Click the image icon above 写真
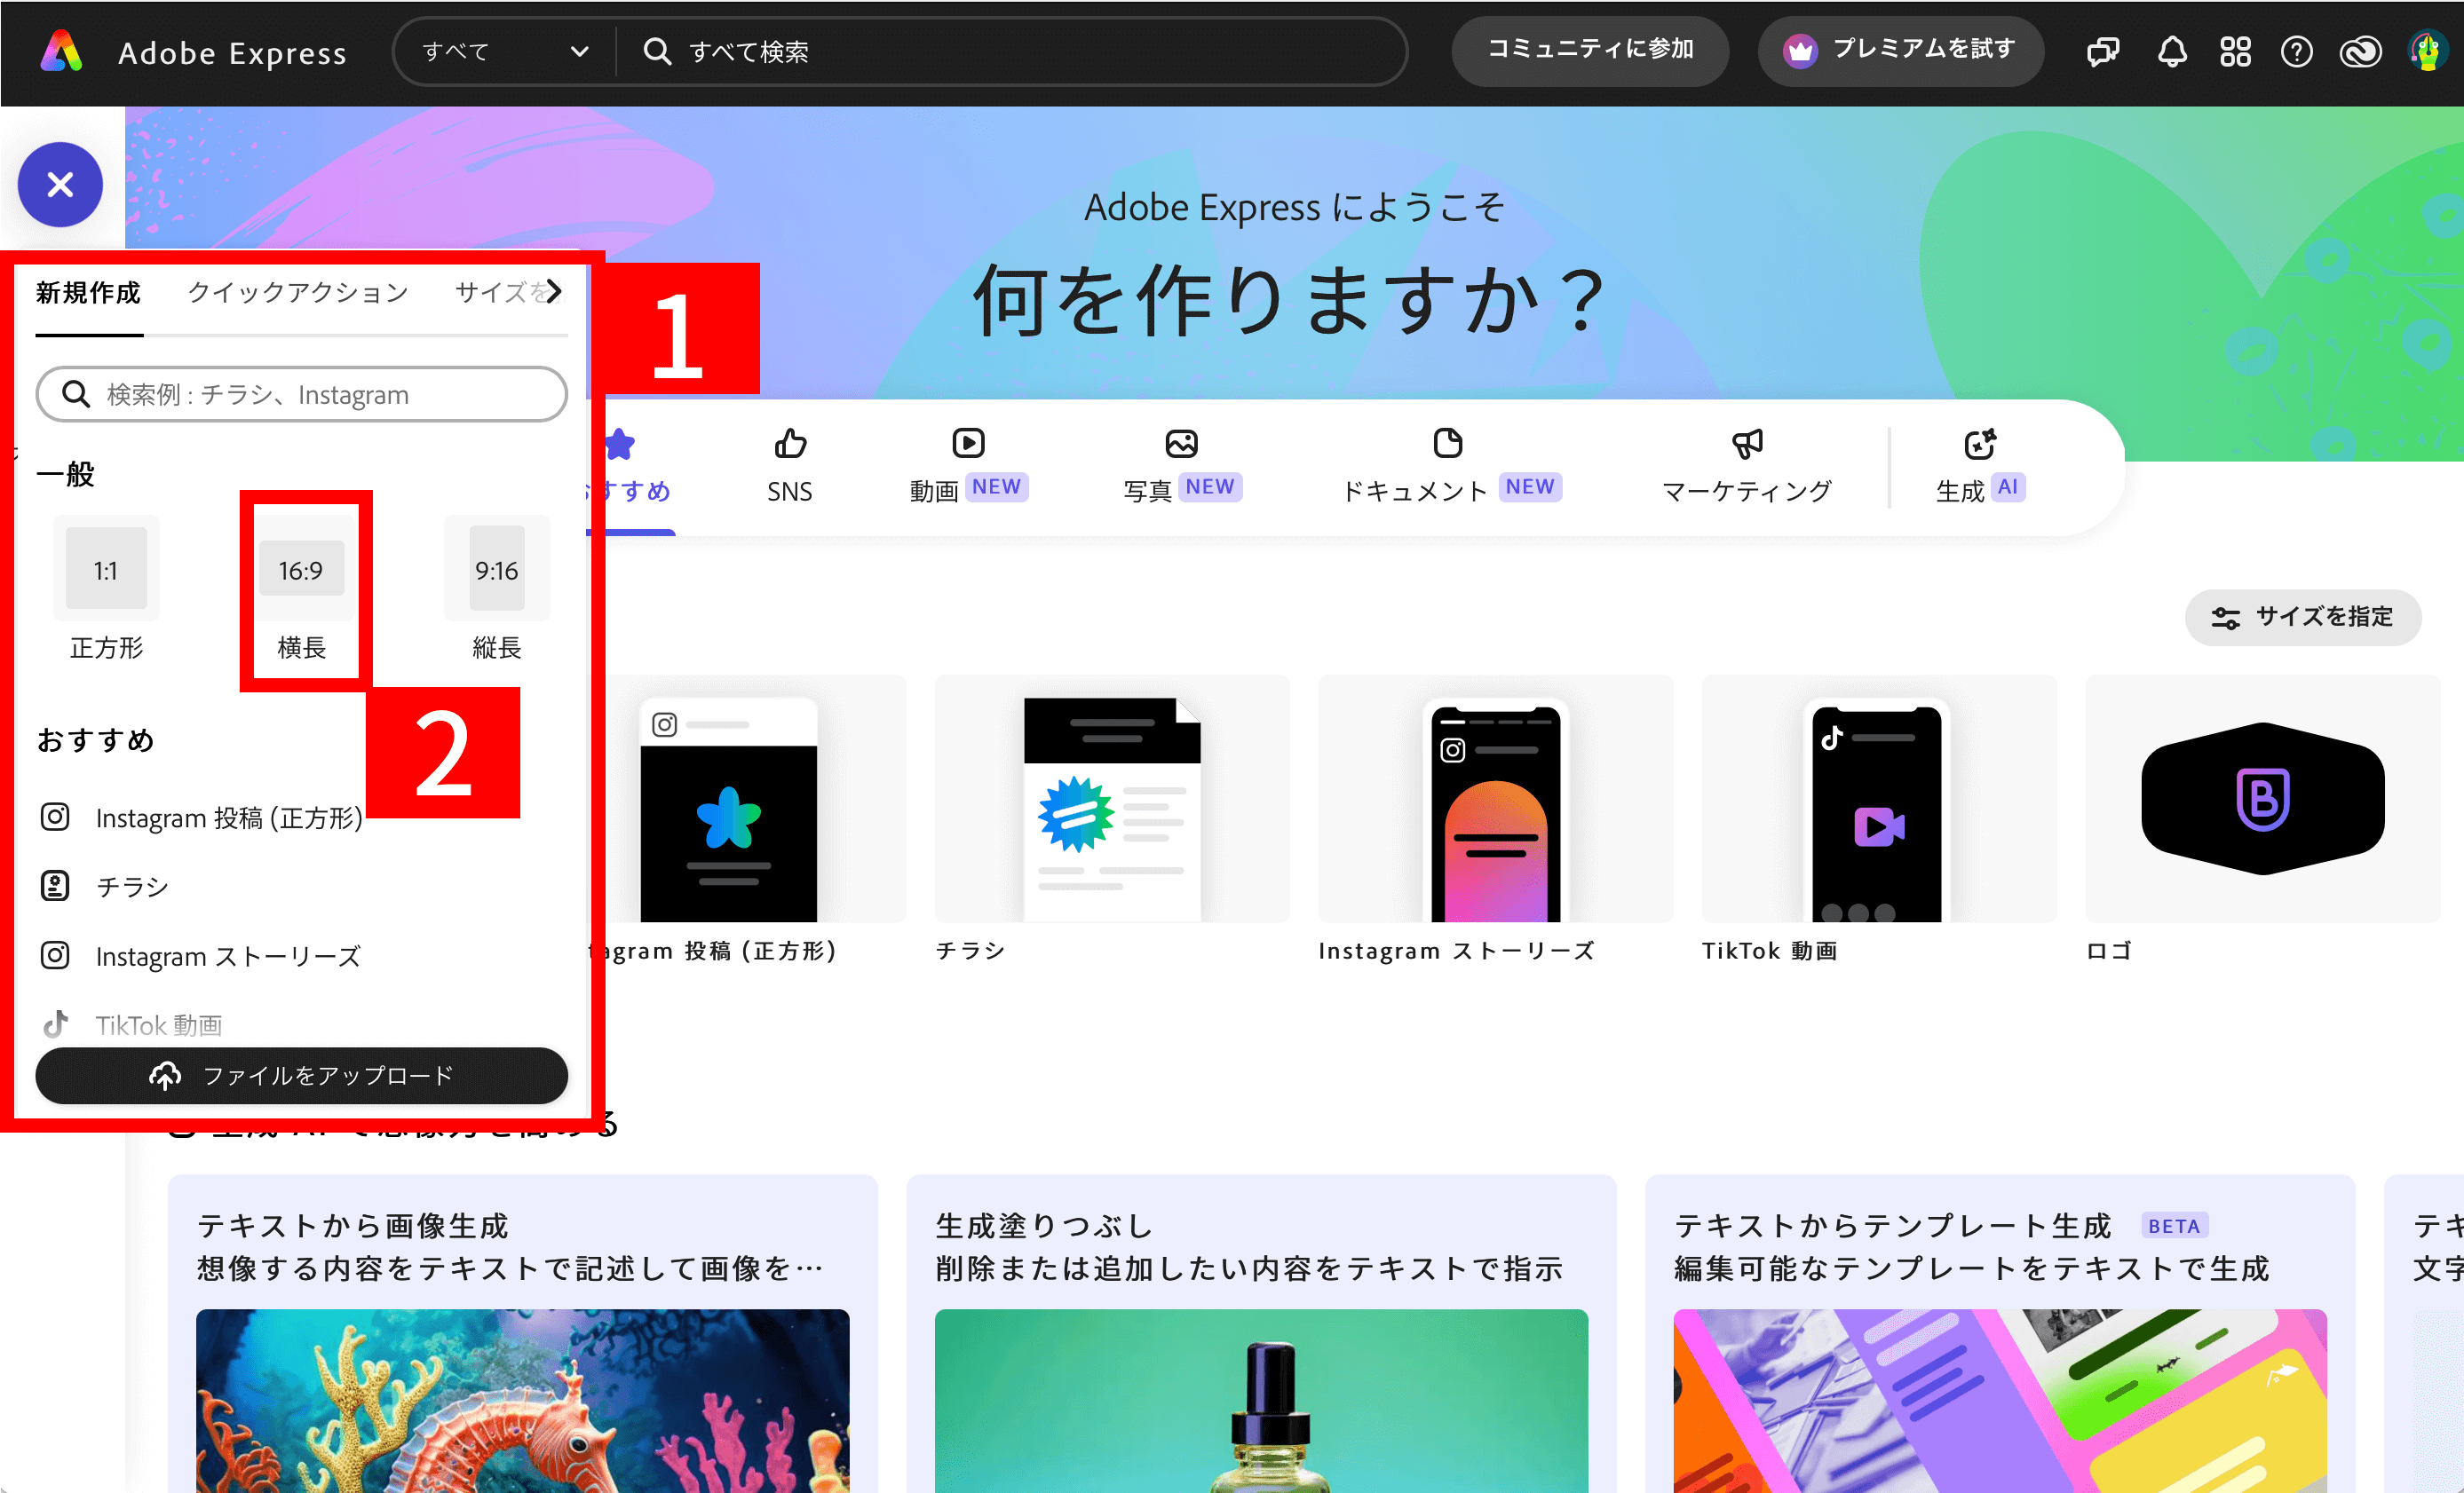This screenshot has width=2464, height=1493. tap(1181, 442)
